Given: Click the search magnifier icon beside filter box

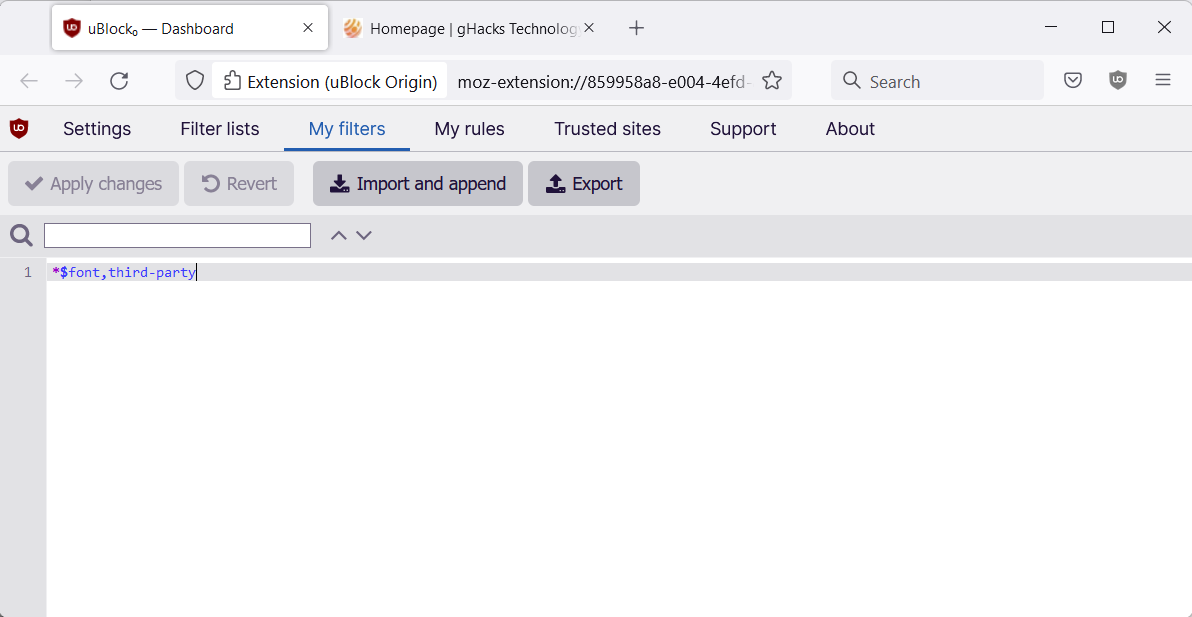Looking at the screenshot, I should [20, 235].
